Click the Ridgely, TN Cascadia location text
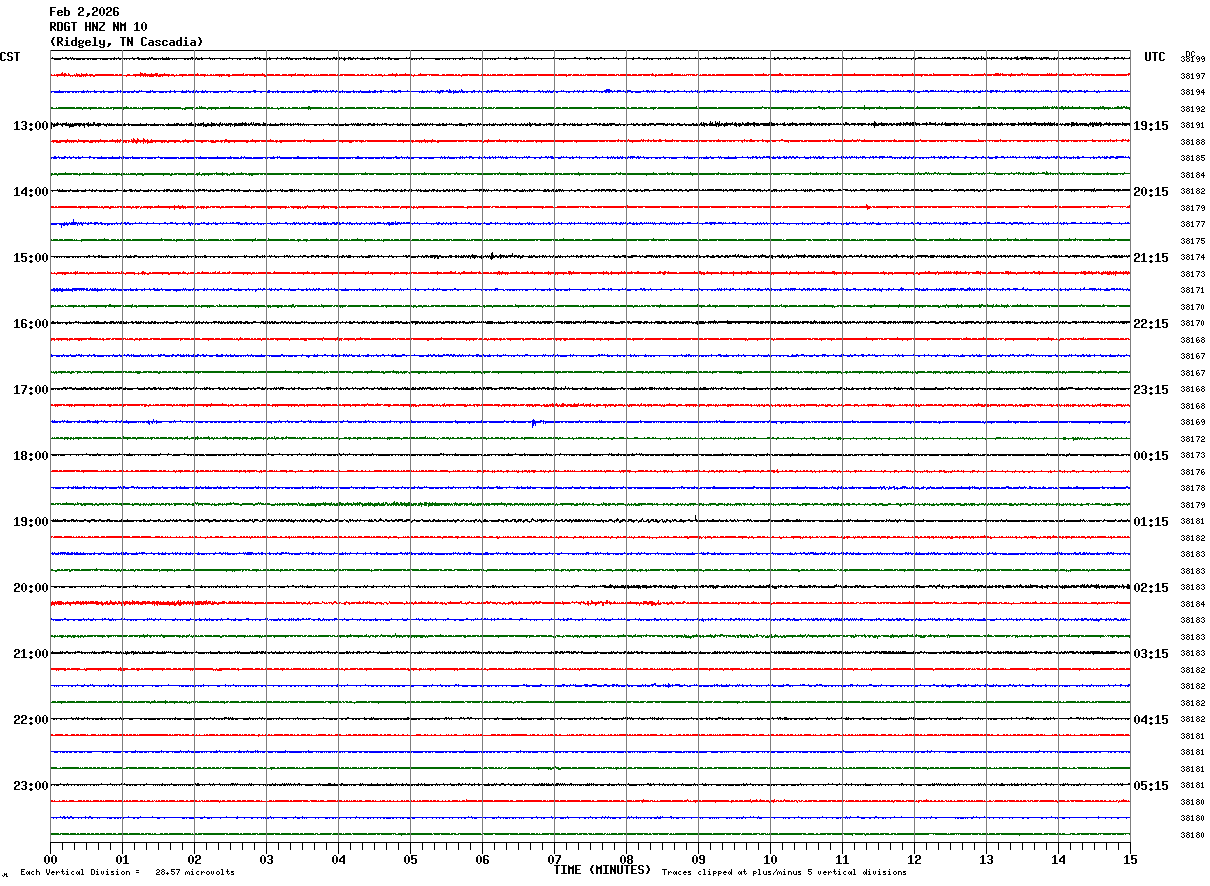The width and height of the screenshot is (1210, 886). click(126, 42)
